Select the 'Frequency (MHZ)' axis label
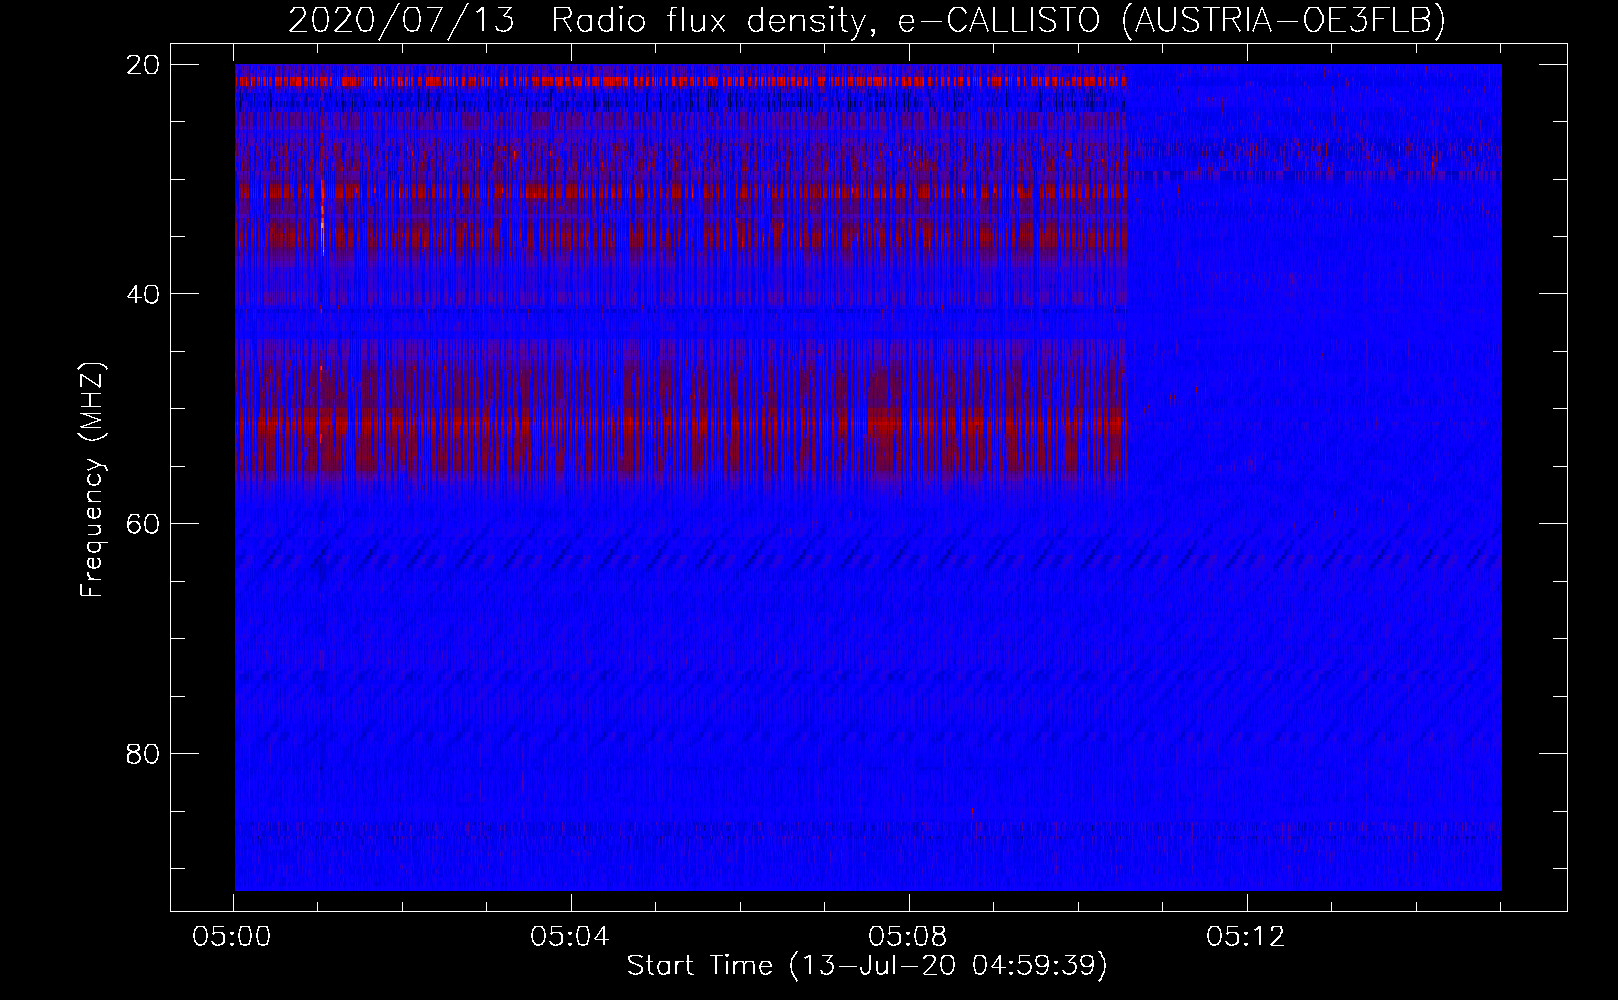This screenshot has height=1000, width=1618. pyautogui.click(x=92, y=480)
